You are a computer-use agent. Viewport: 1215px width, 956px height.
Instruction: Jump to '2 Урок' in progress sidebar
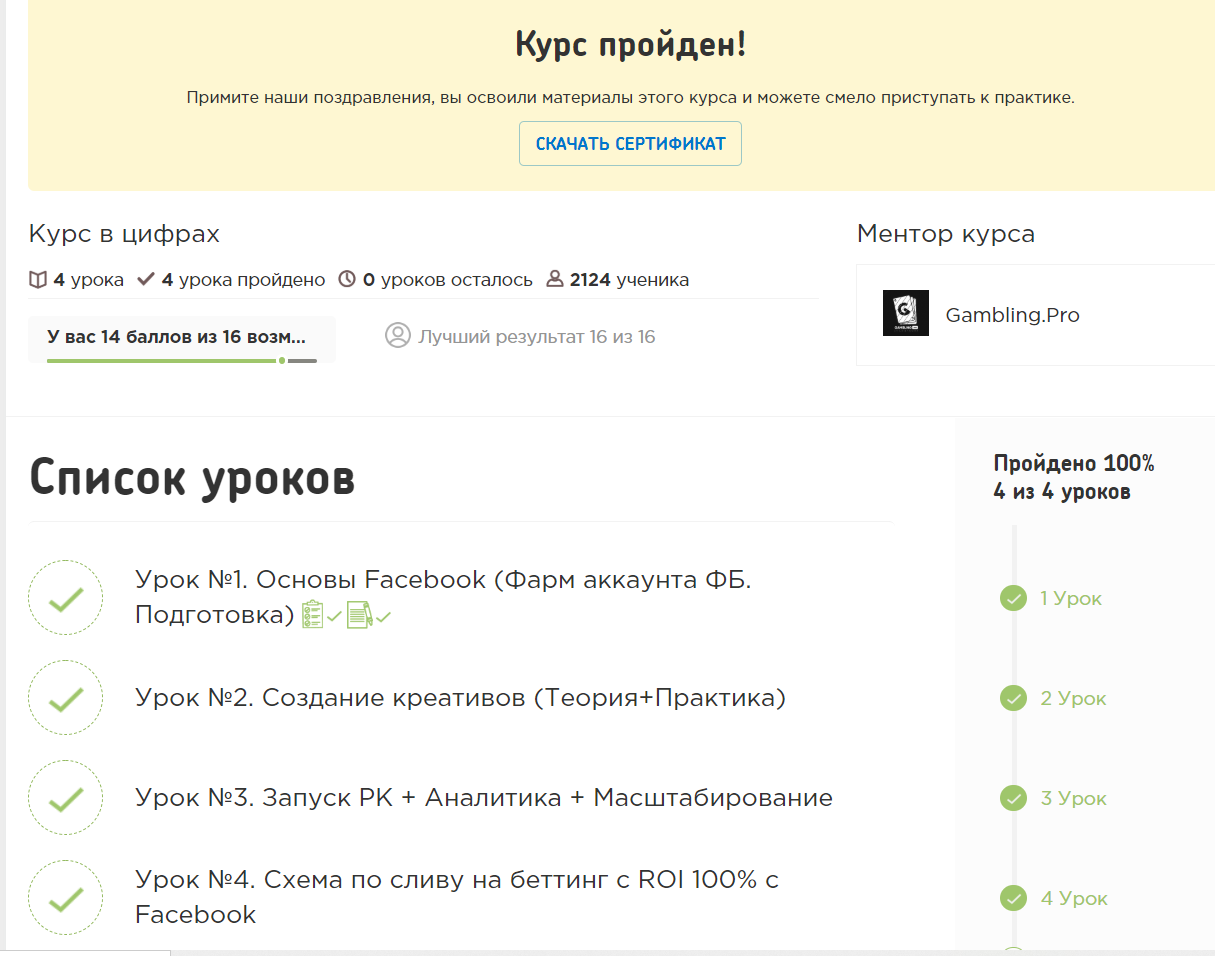tap(1073, 699)
